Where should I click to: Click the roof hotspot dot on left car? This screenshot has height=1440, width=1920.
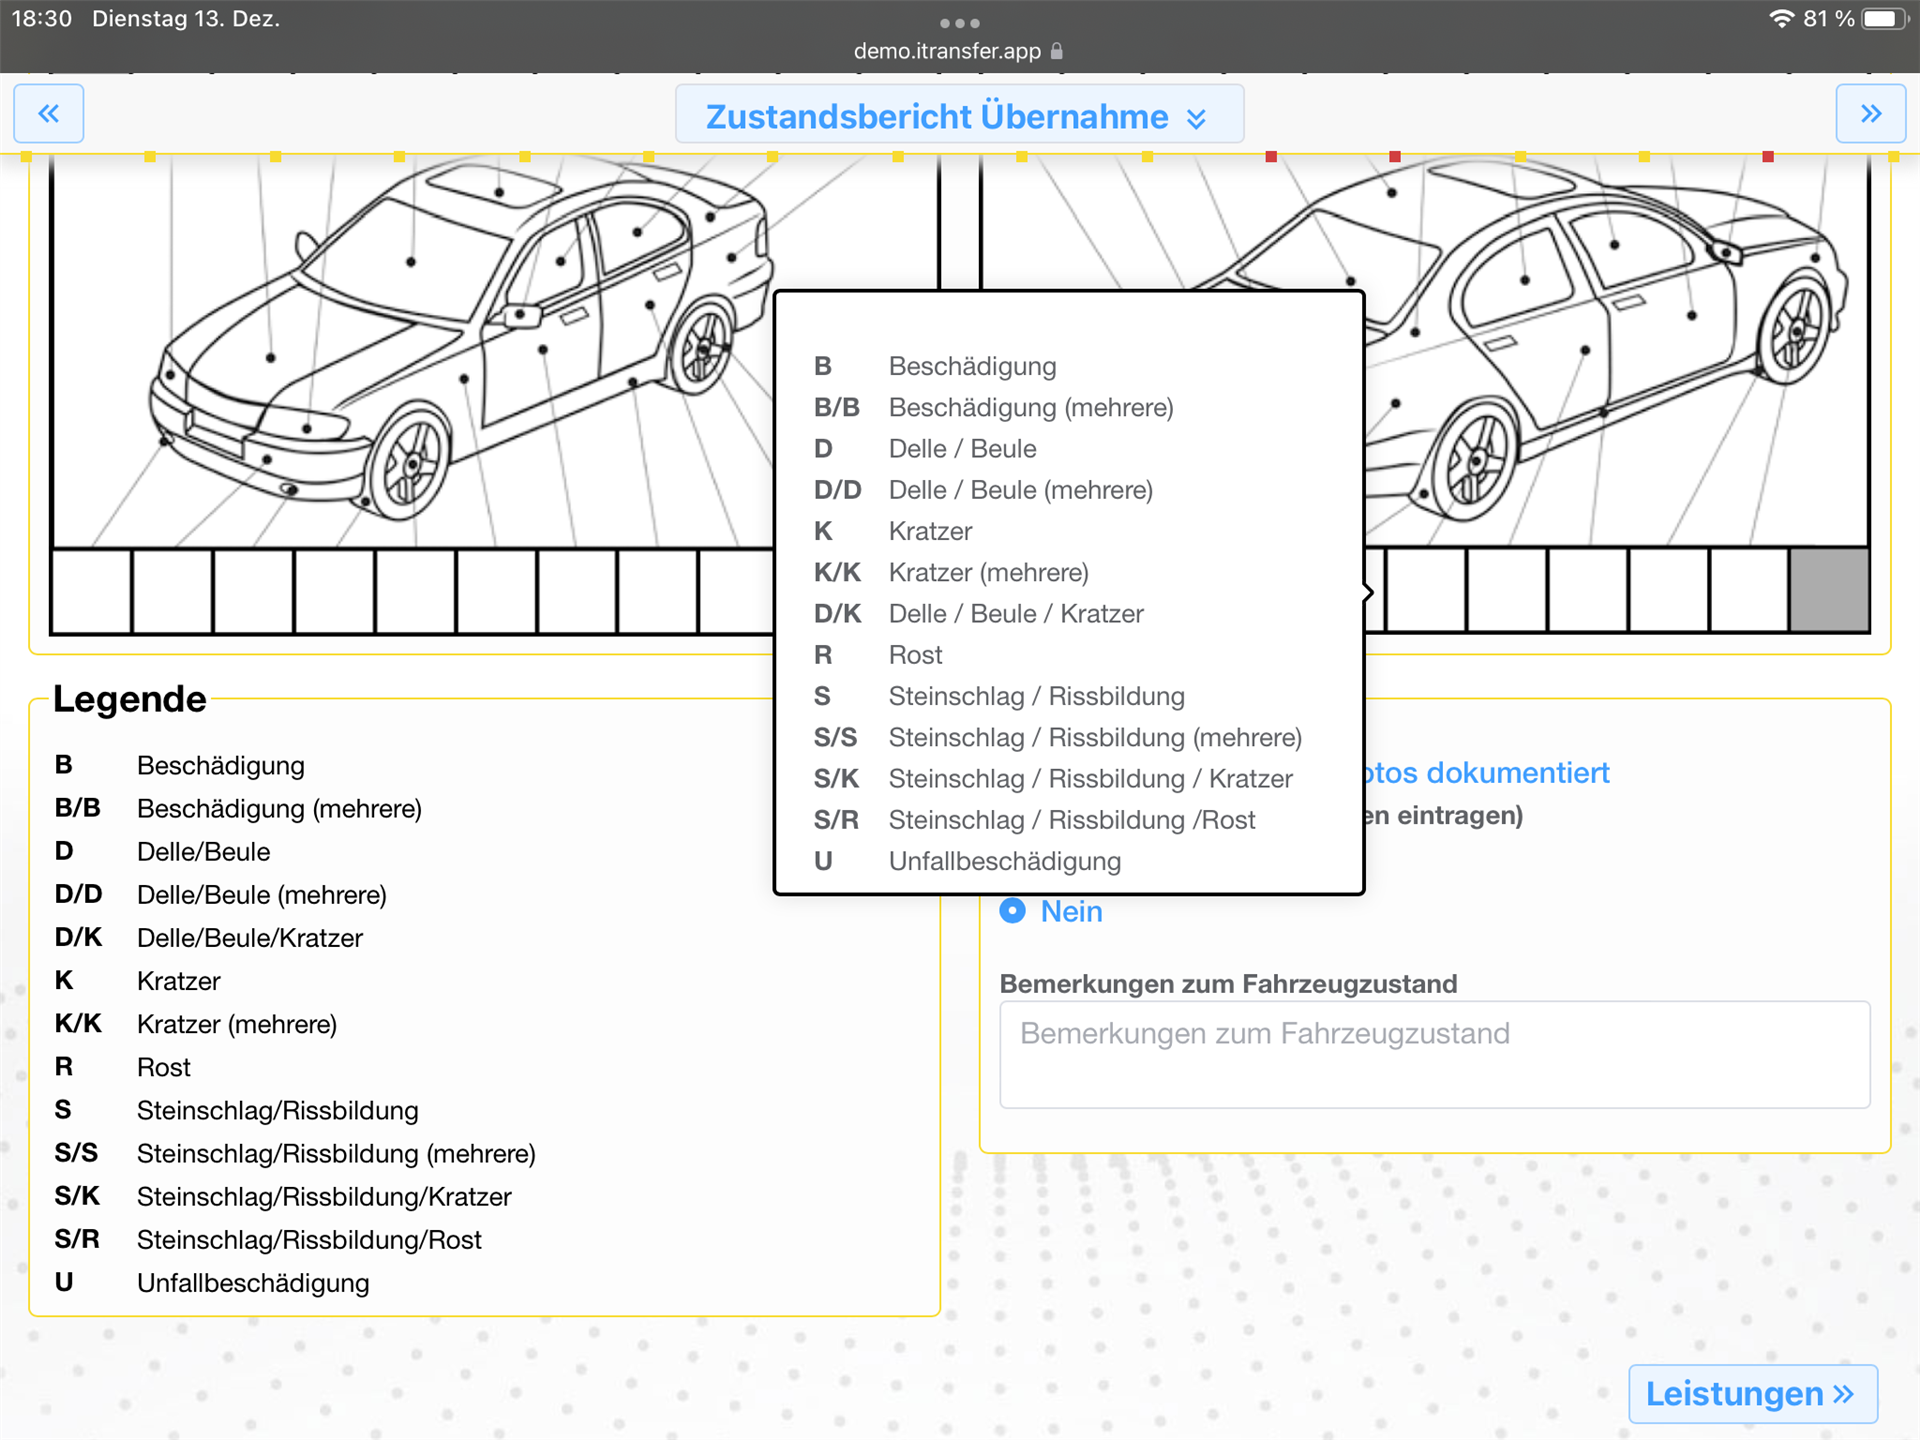click(x=499, y=192)
